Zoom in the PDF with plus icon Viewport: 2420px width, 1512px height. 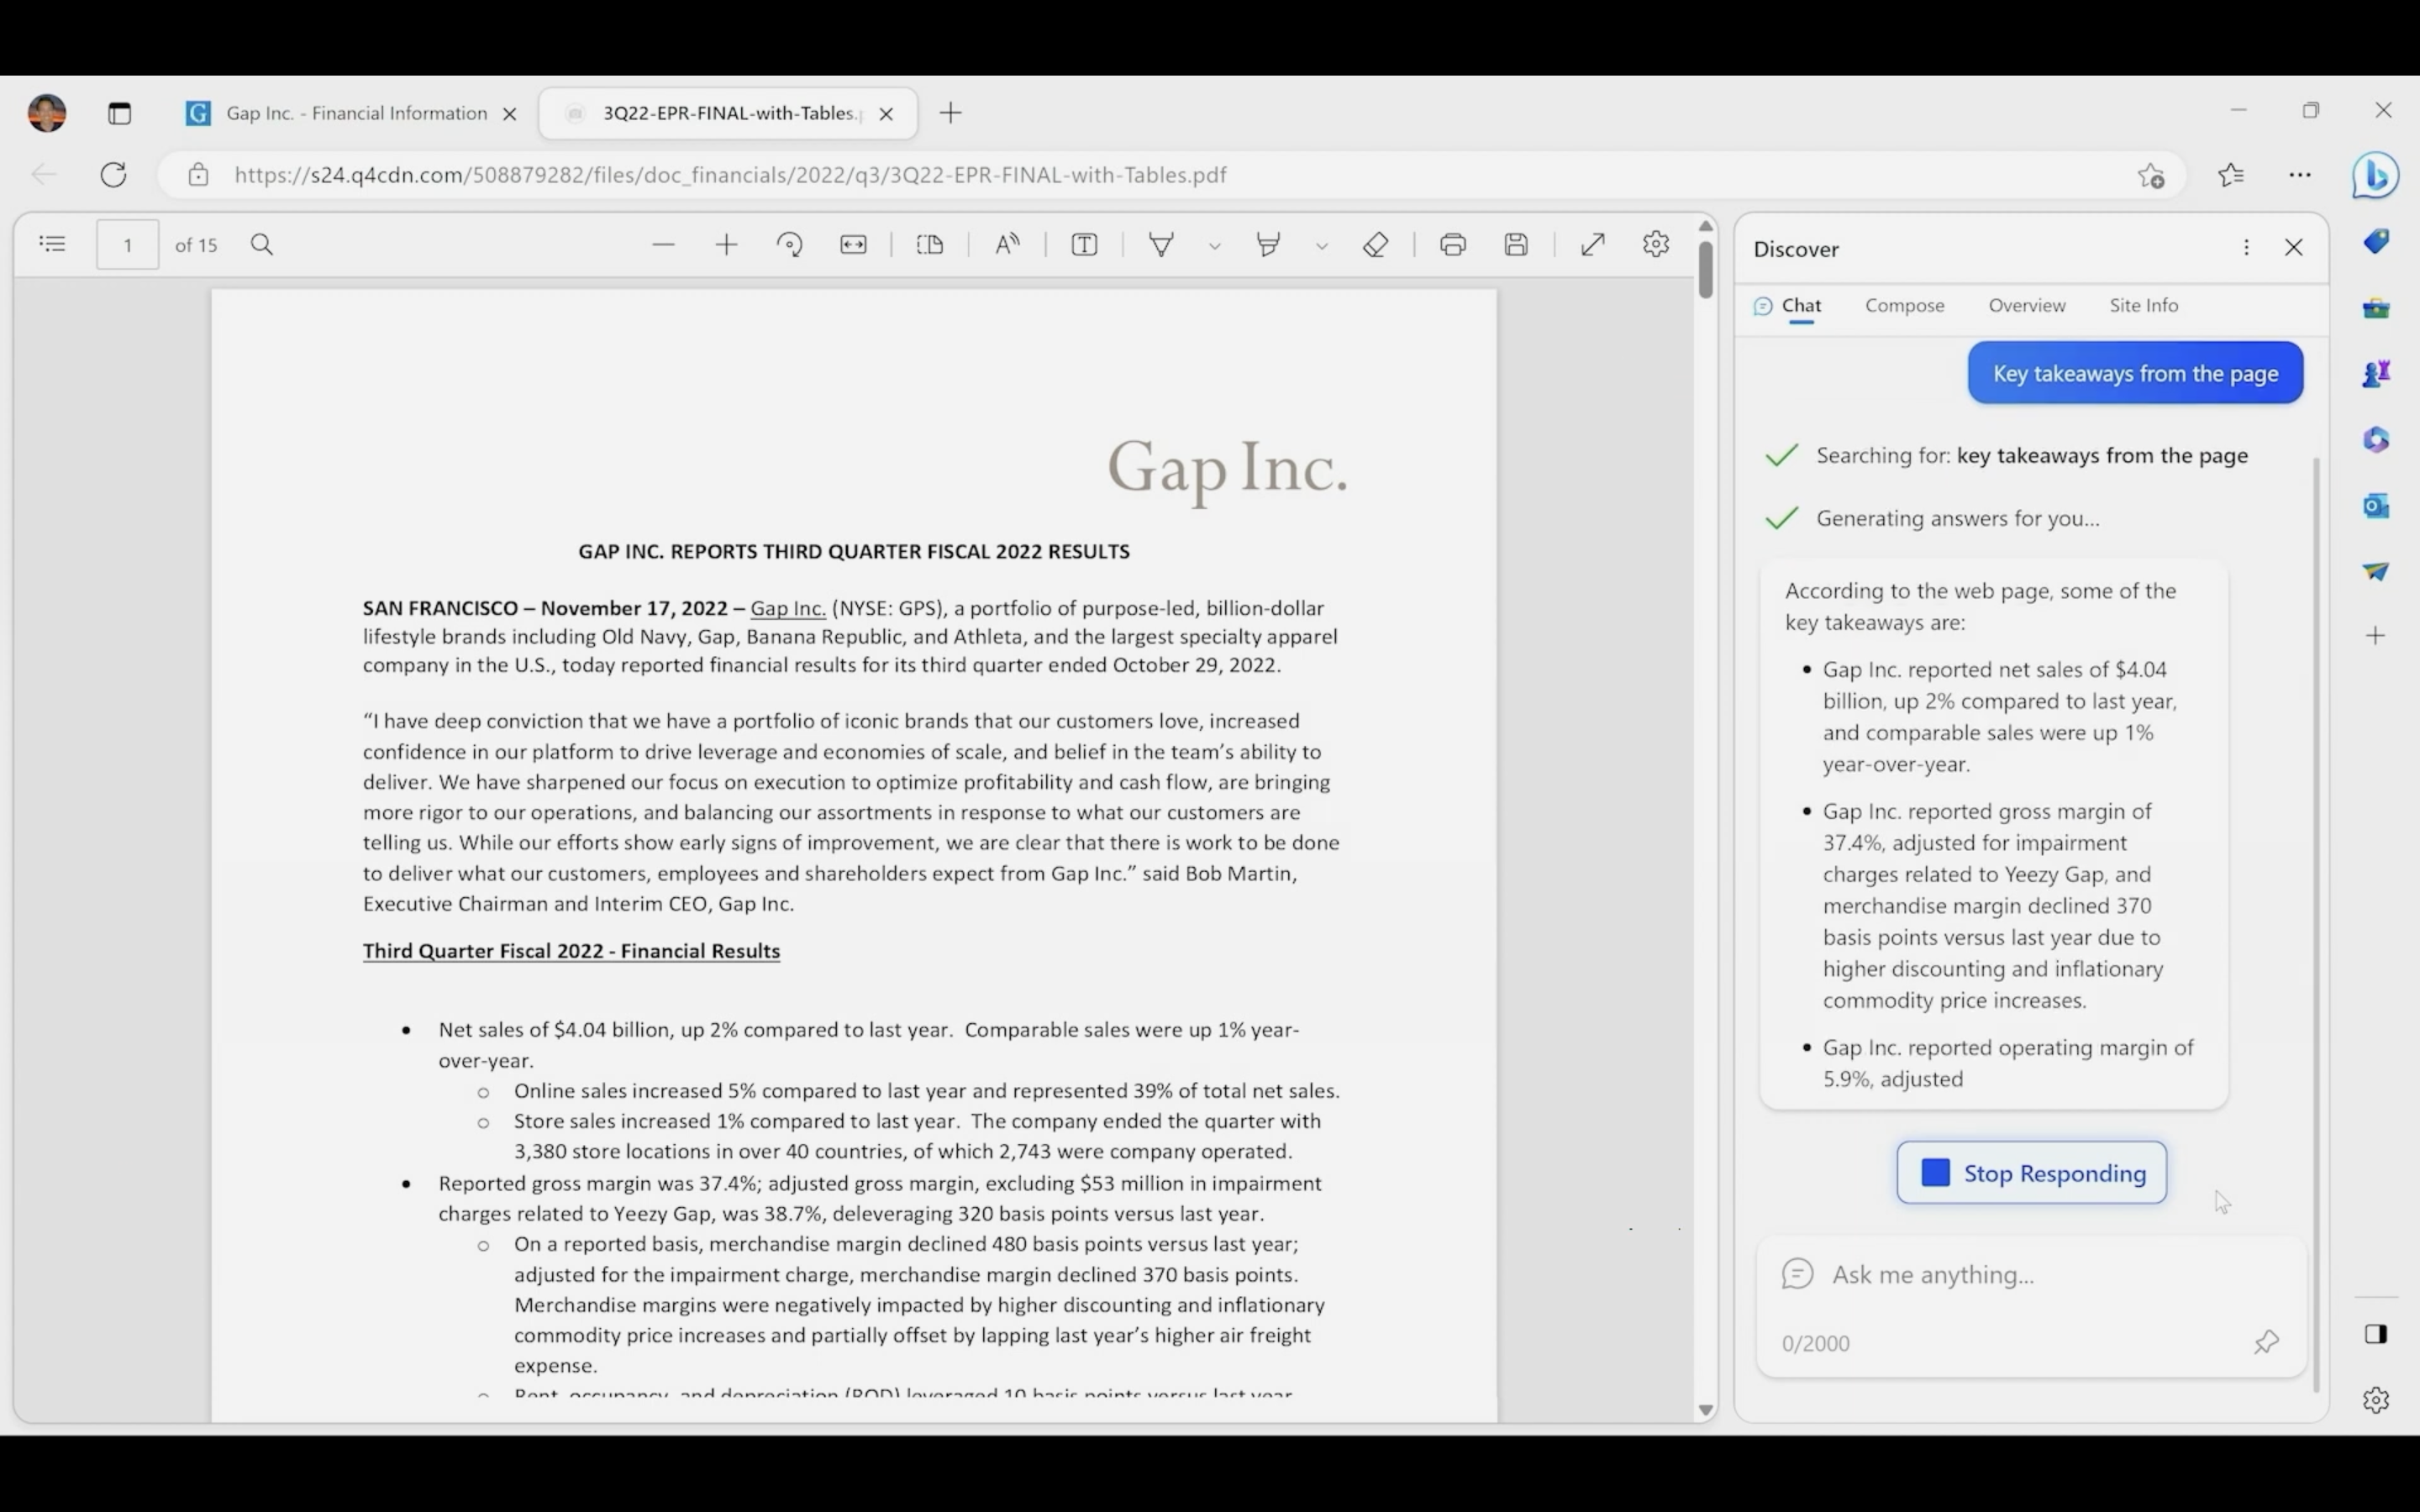point(727,245)
